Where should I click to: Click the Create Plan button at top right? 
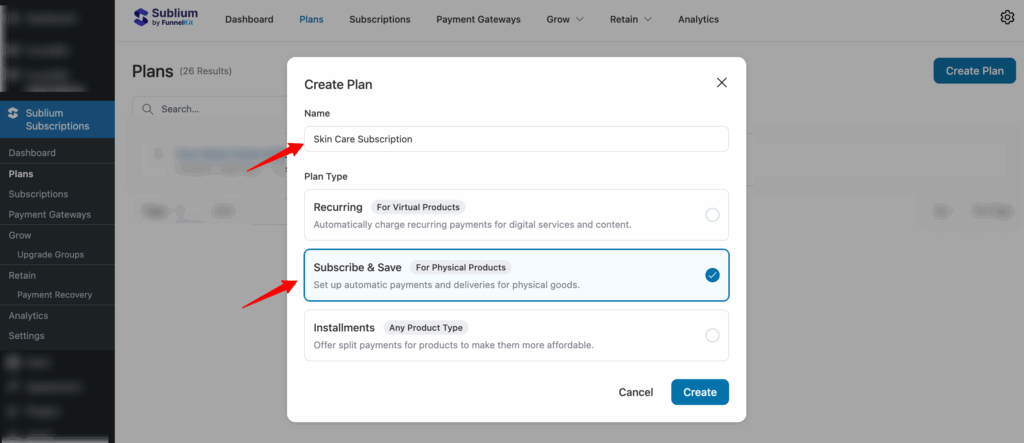tap(974, 70)
